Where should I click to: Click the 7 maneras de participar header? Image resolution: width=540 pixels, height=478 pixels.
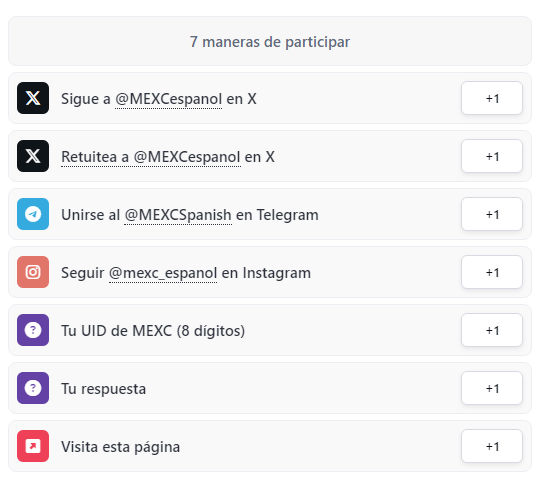coord(270,41)
